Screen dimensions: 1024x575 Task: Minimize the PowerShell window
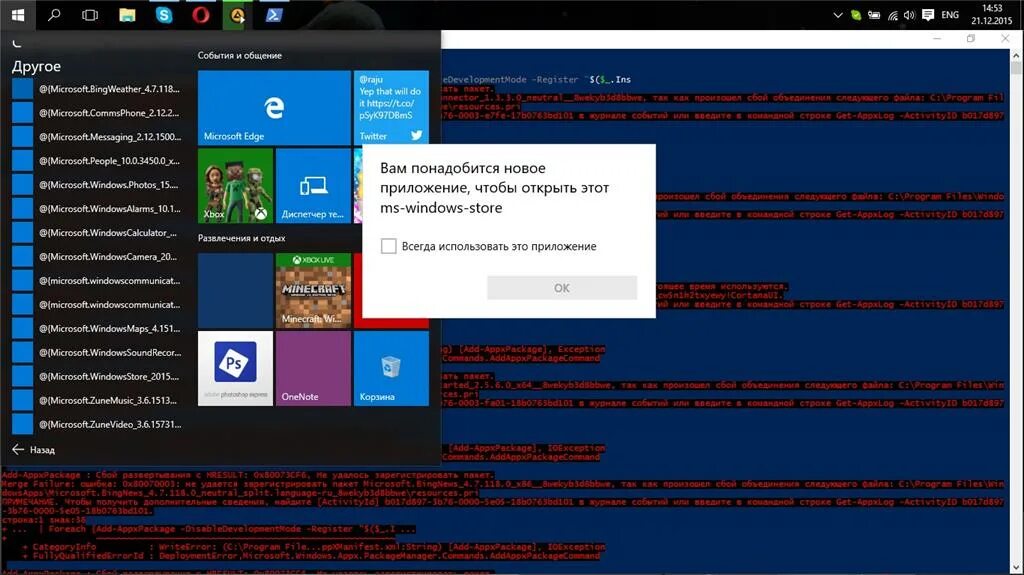pyautogui.click(x=937, y=39)
